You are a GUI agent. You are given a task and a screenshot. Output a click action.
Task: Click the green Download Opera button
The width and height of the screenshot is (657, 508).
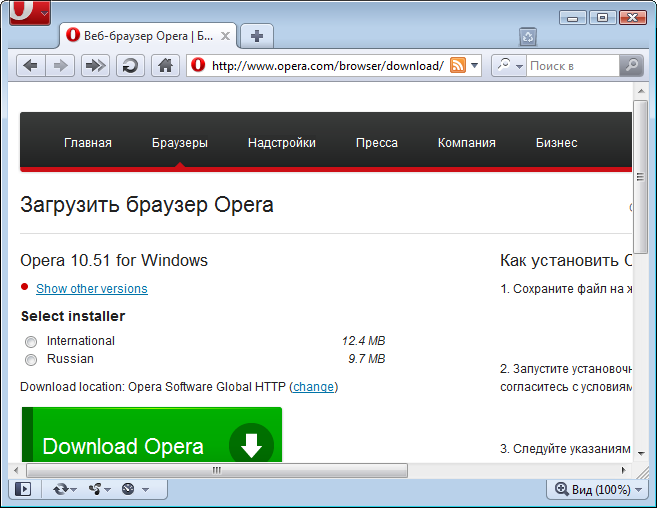tap(152, 435)
